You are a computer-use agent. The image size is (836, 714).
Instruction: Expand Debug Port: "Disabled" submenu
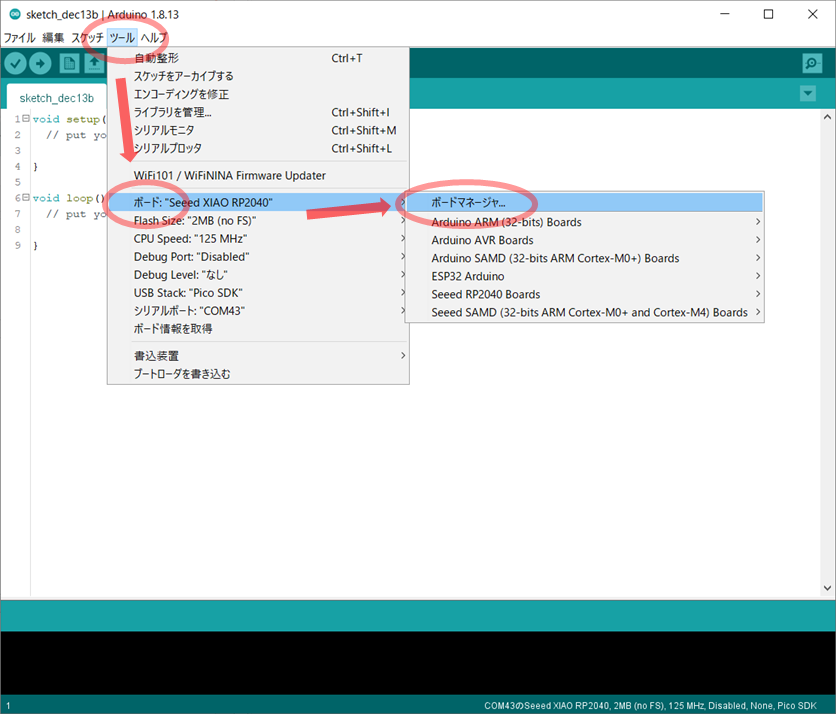[258, 257]
